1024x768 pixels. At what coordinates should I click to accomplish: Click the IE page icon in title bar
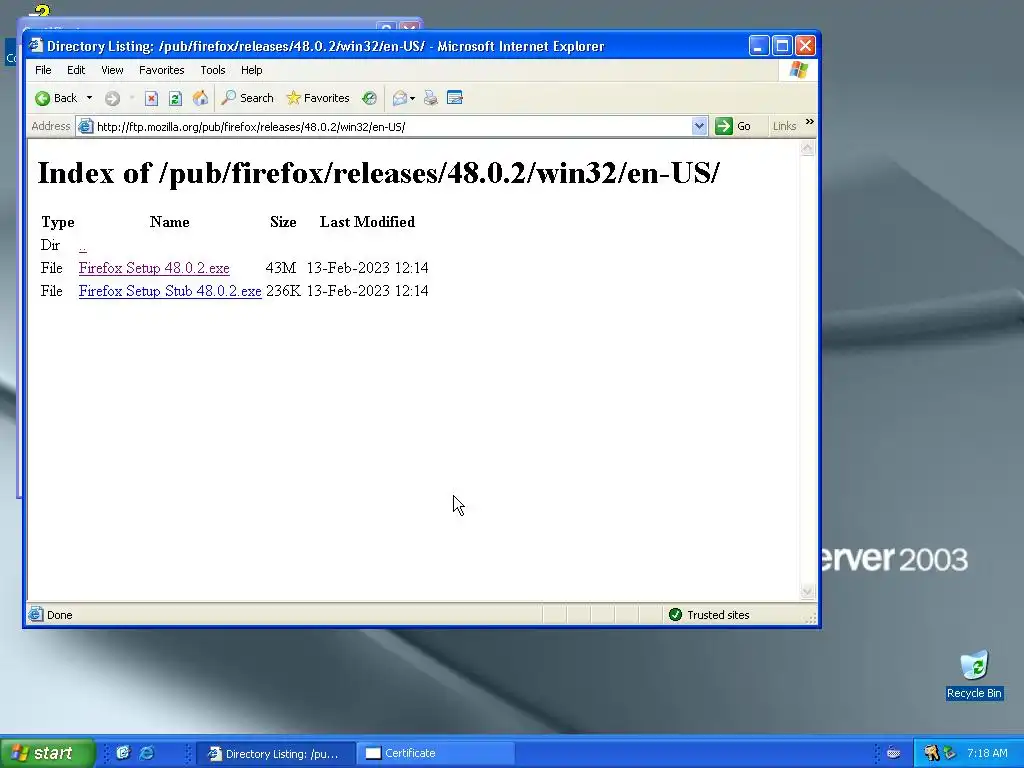coord(36,45)
